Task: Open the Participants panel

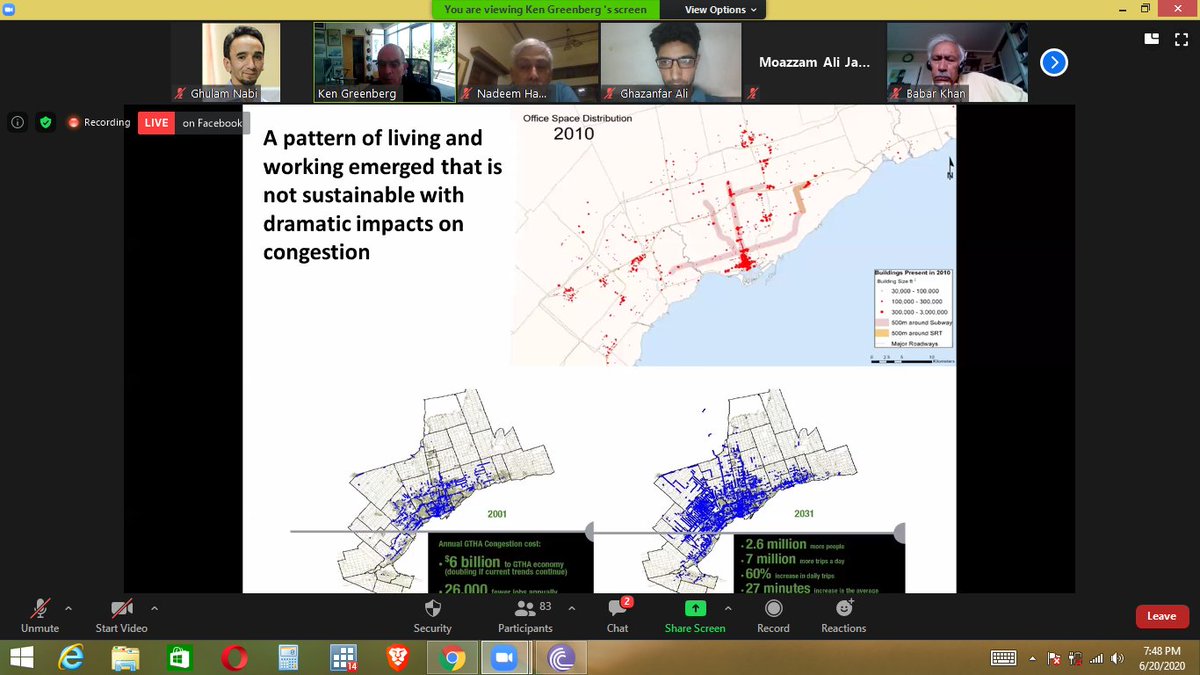Action: click(525, 615)
